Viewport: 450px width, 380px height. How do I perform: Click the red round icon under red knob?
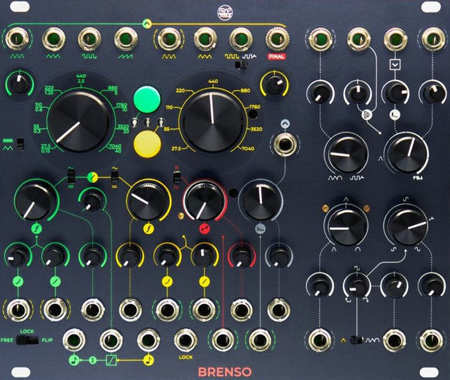pyautogui.click(x=204, y=229)
